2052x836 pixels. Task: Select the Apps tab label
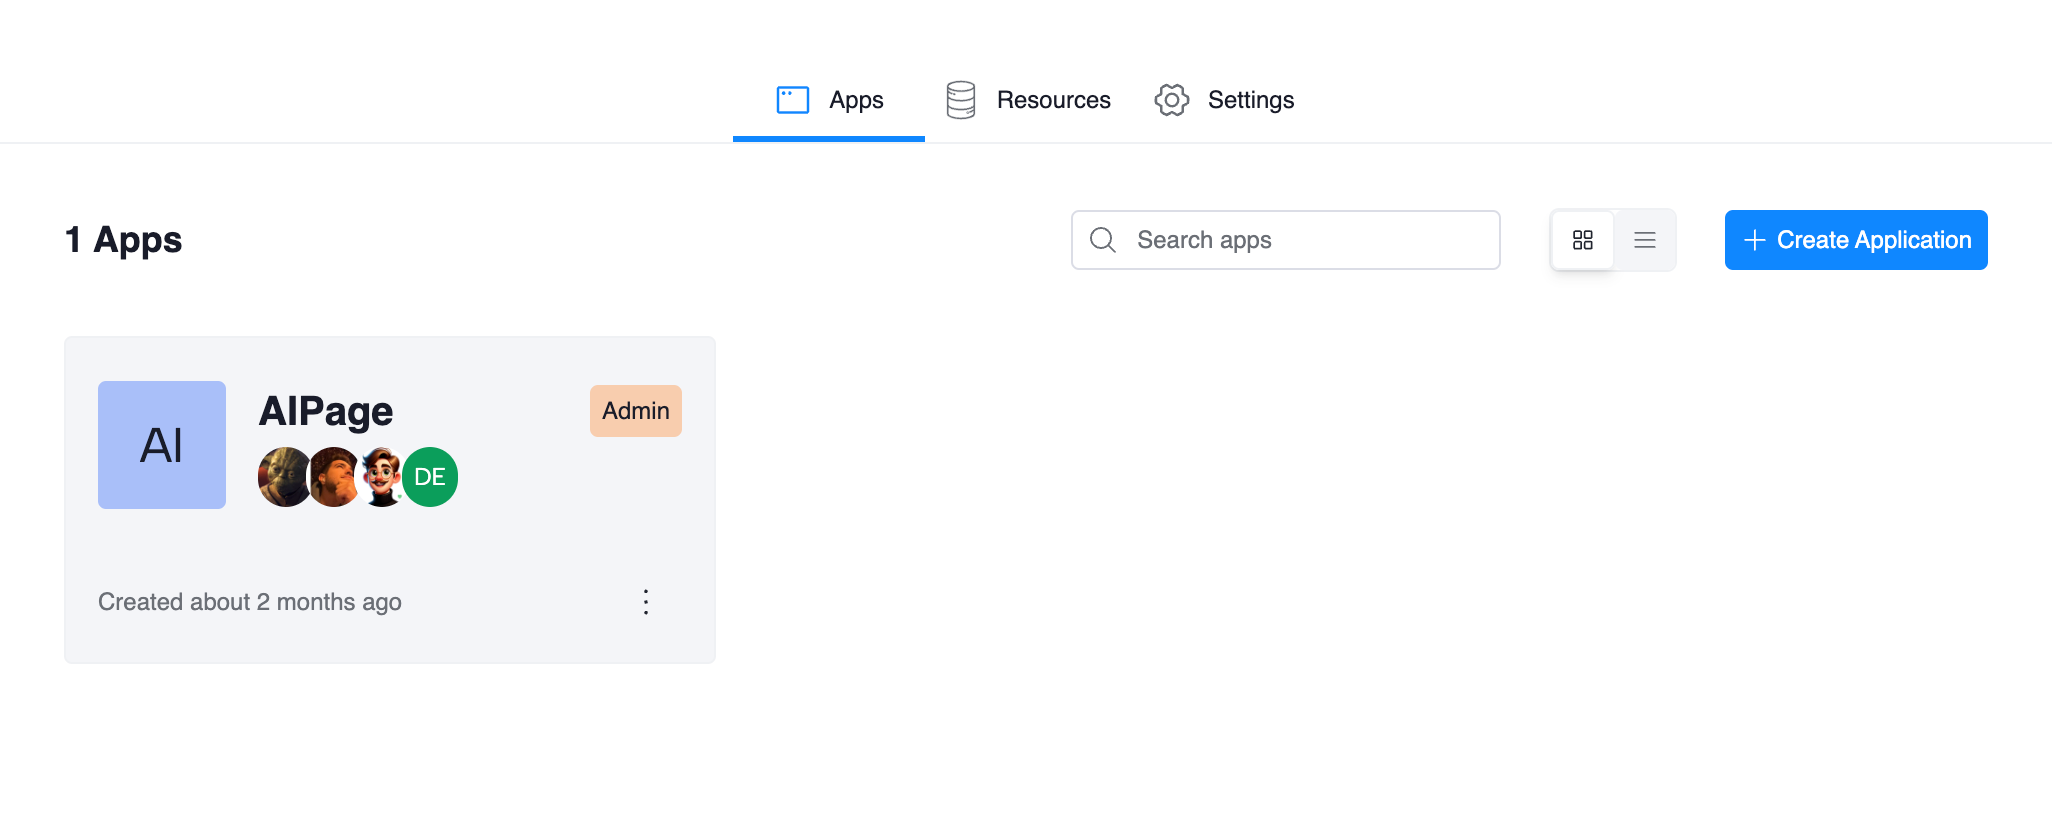click(x=856, y=100)
